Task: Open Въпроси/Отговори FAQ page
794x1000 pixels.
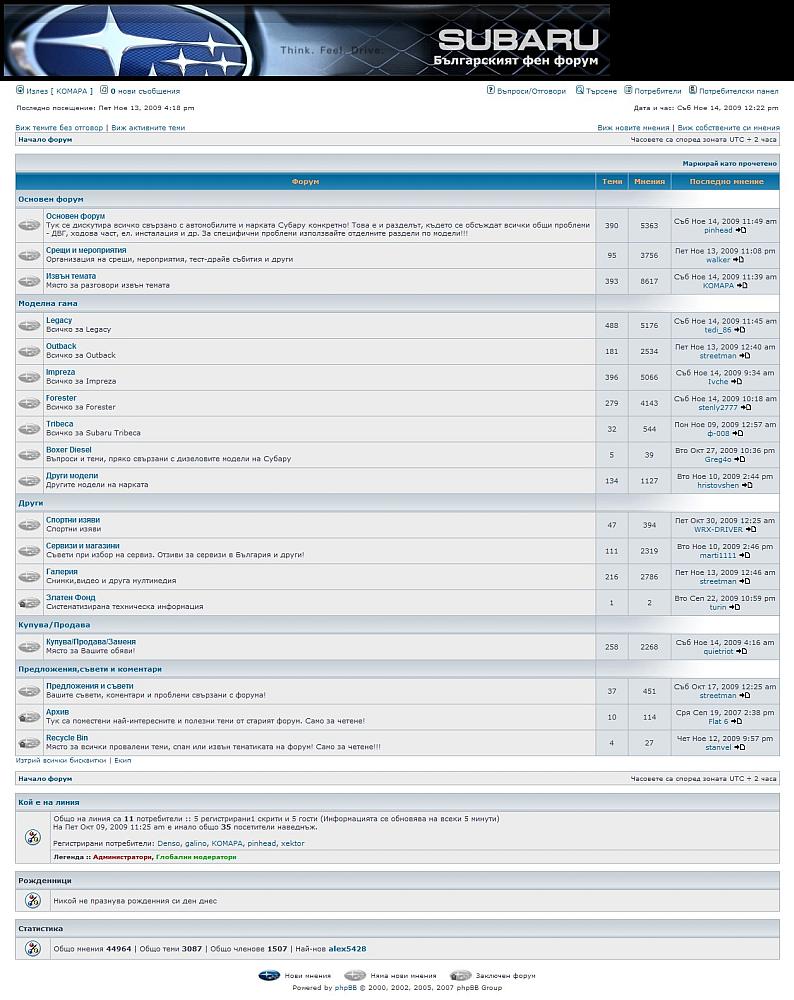Action: click(x=531, y=91)
